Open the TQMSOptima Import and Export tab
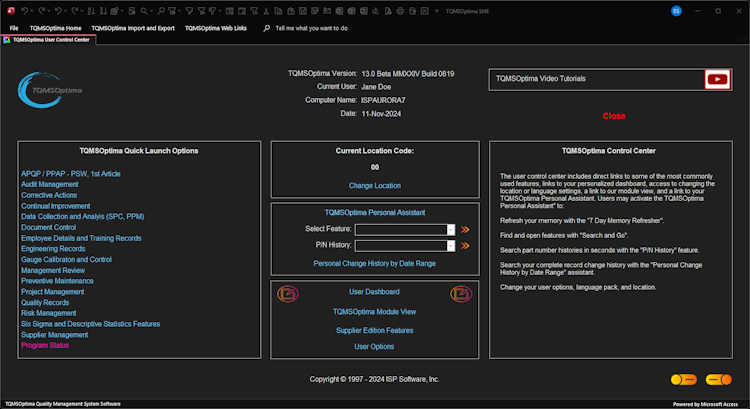The width and height of the screenshot is (750, 409). 133,28
